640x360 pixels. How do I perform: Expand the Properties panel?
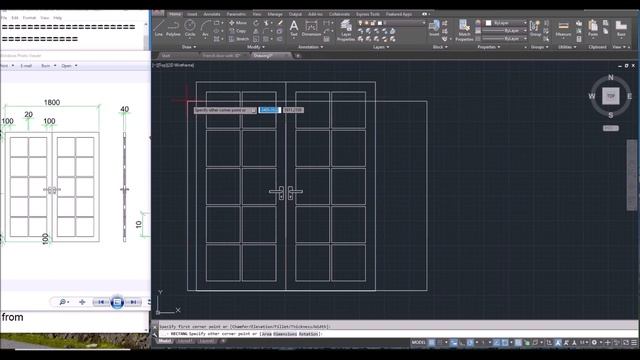489,47
